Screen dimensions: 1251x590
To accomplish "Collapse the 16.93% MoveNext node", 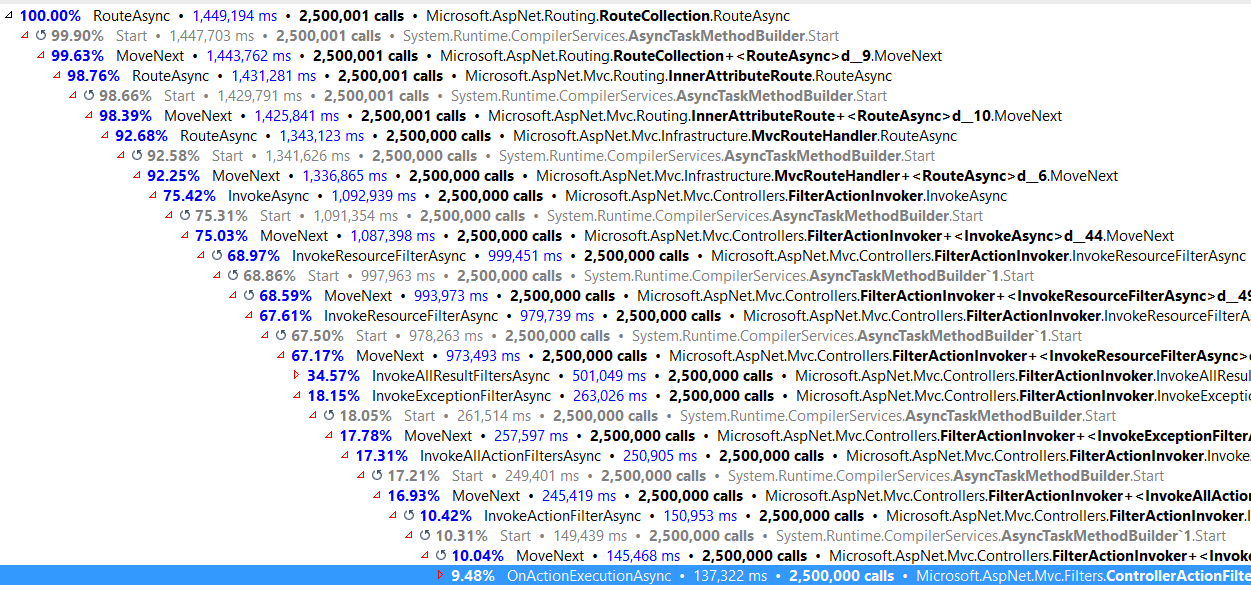I will (x=376, y=496).
